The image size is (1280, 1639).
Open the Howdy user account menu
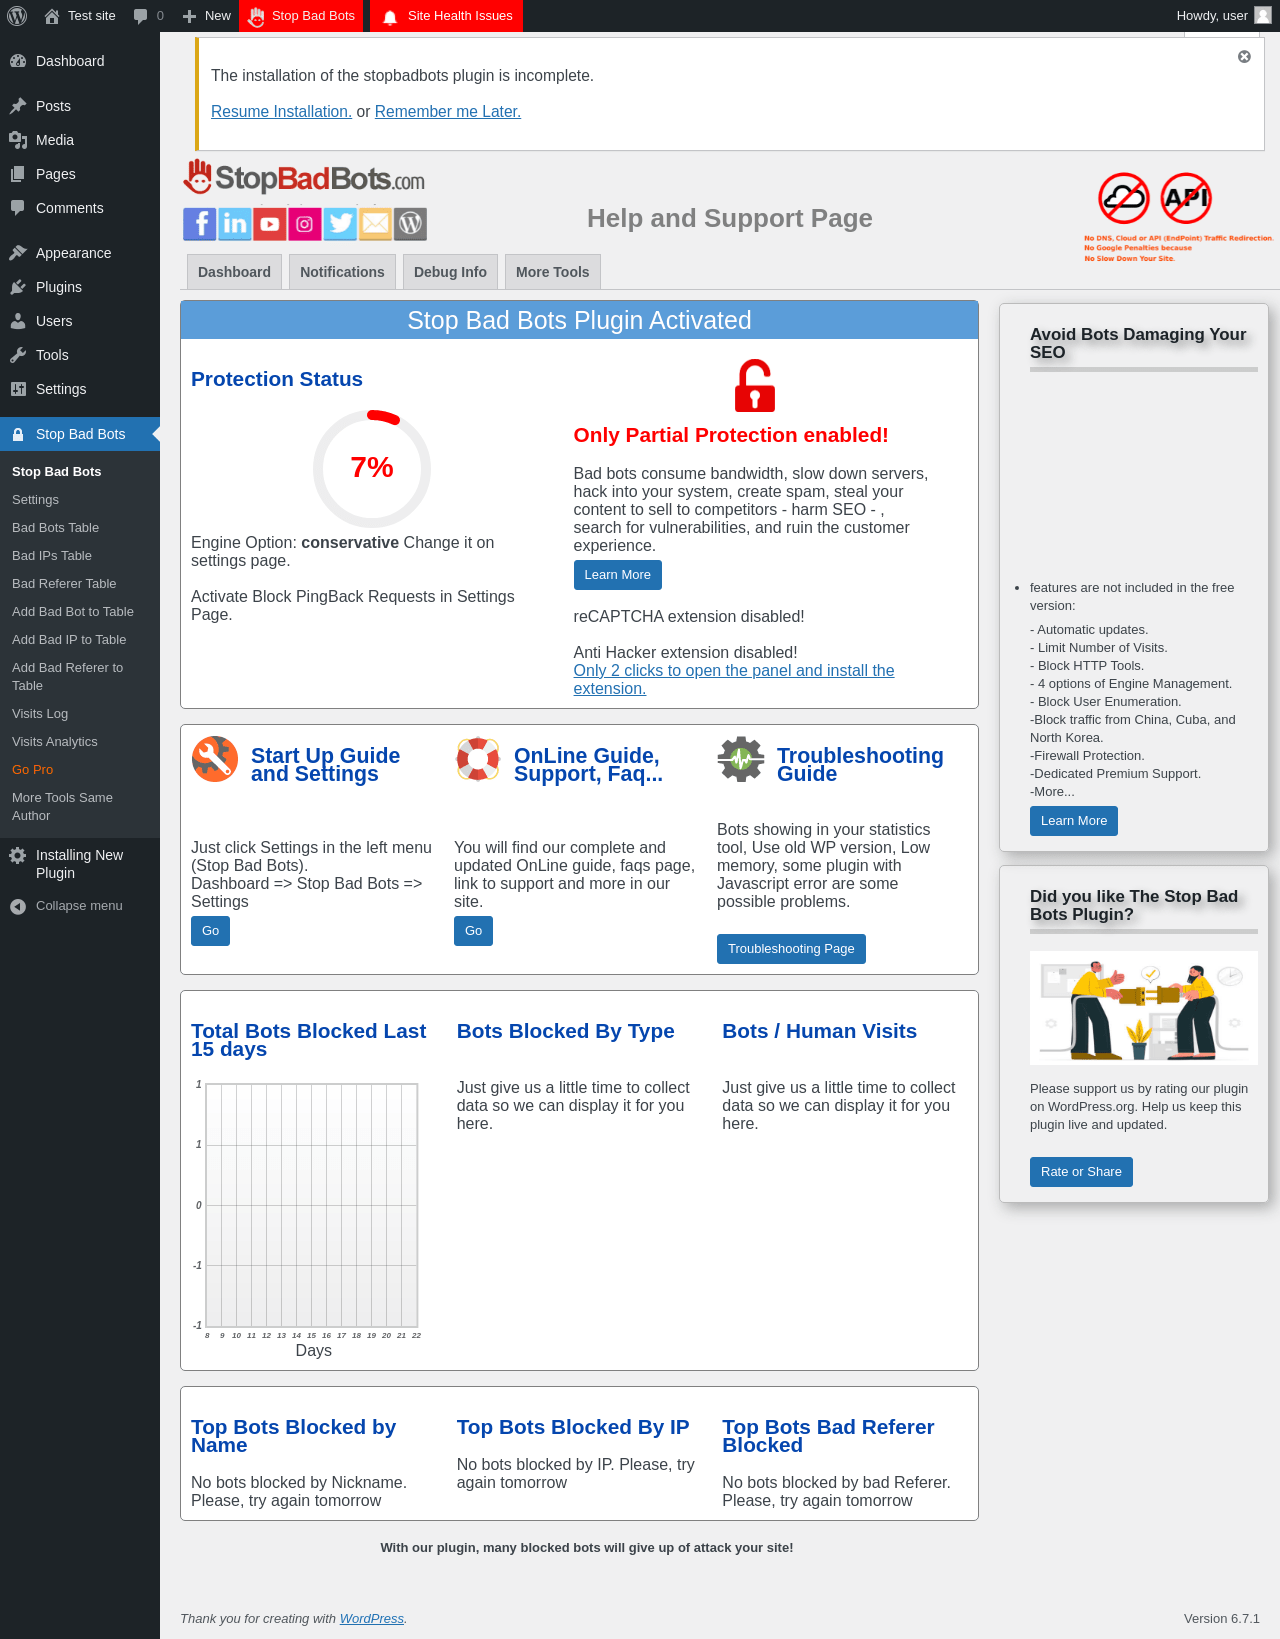(1224, 16)
